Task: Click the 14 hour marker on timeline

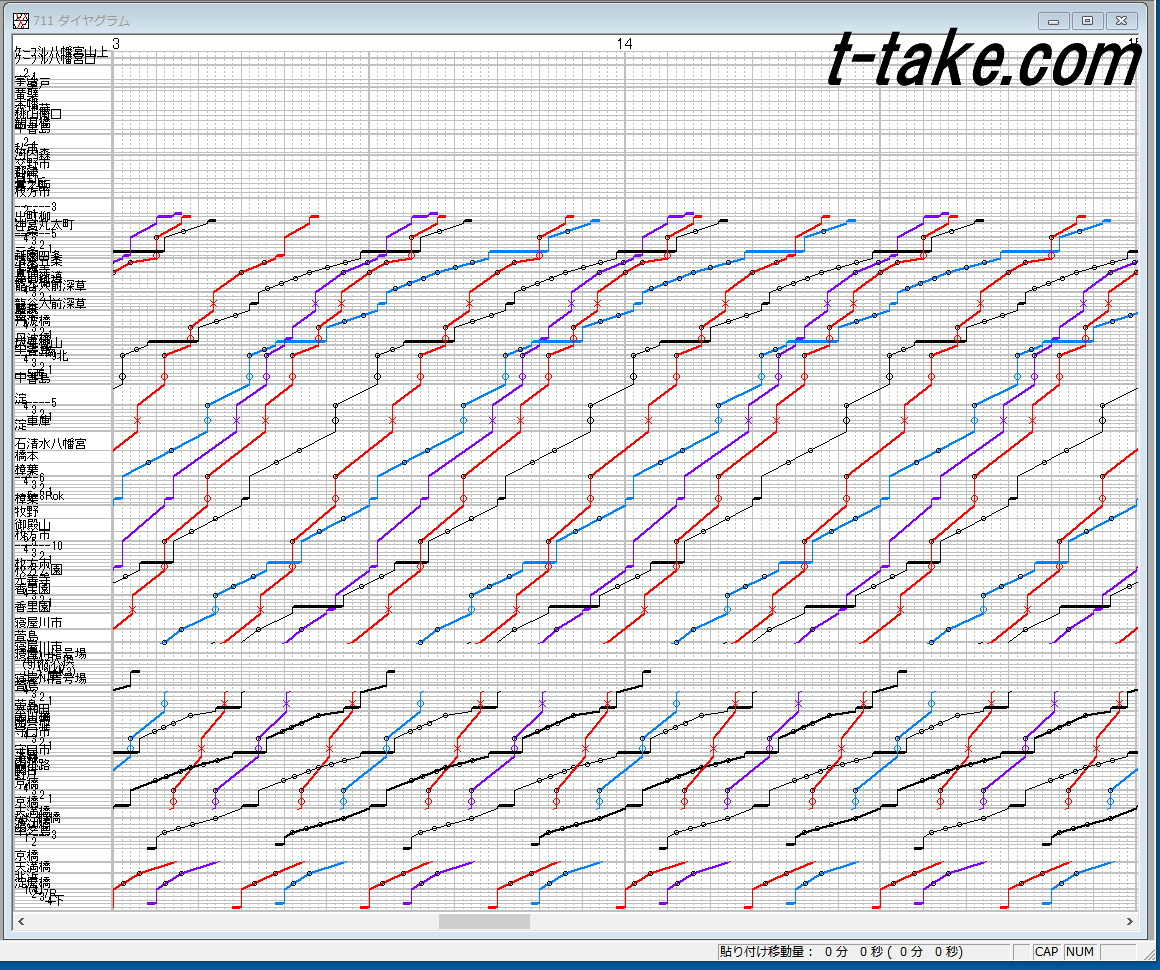Action: point(624,44)
